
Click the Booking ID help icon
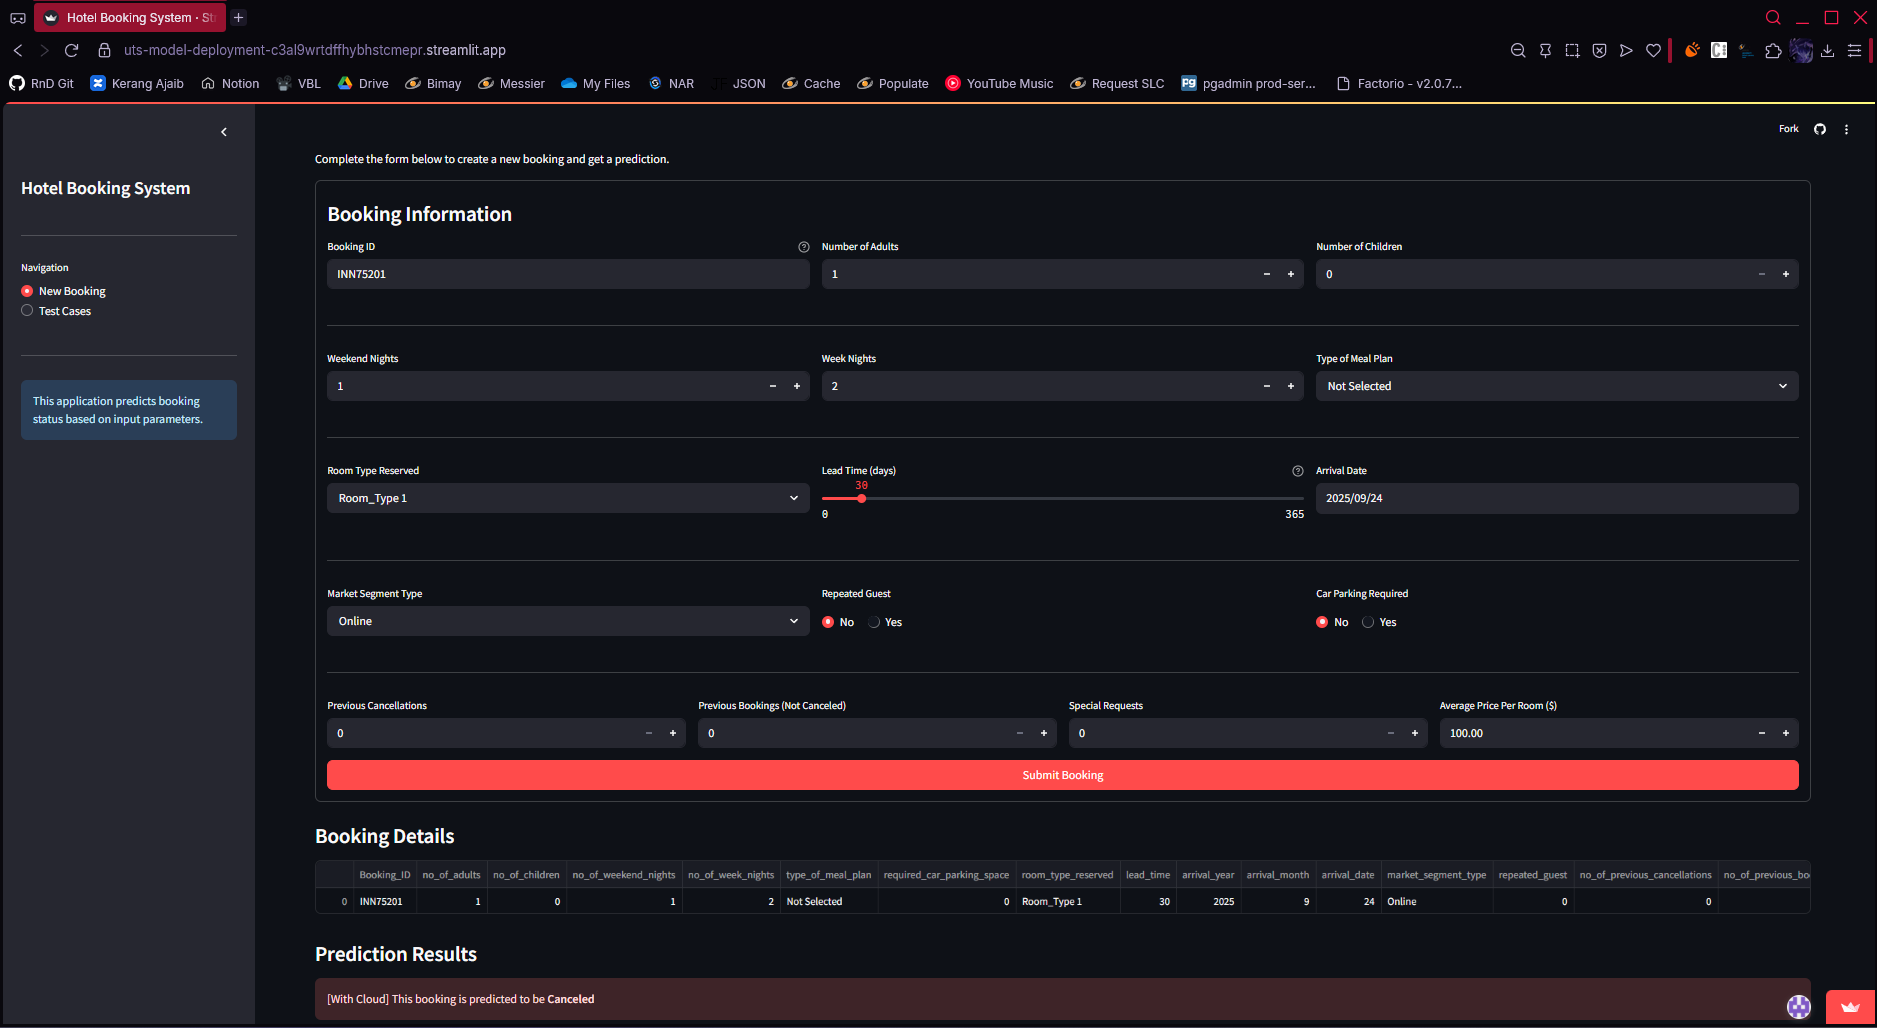(803, 247)
